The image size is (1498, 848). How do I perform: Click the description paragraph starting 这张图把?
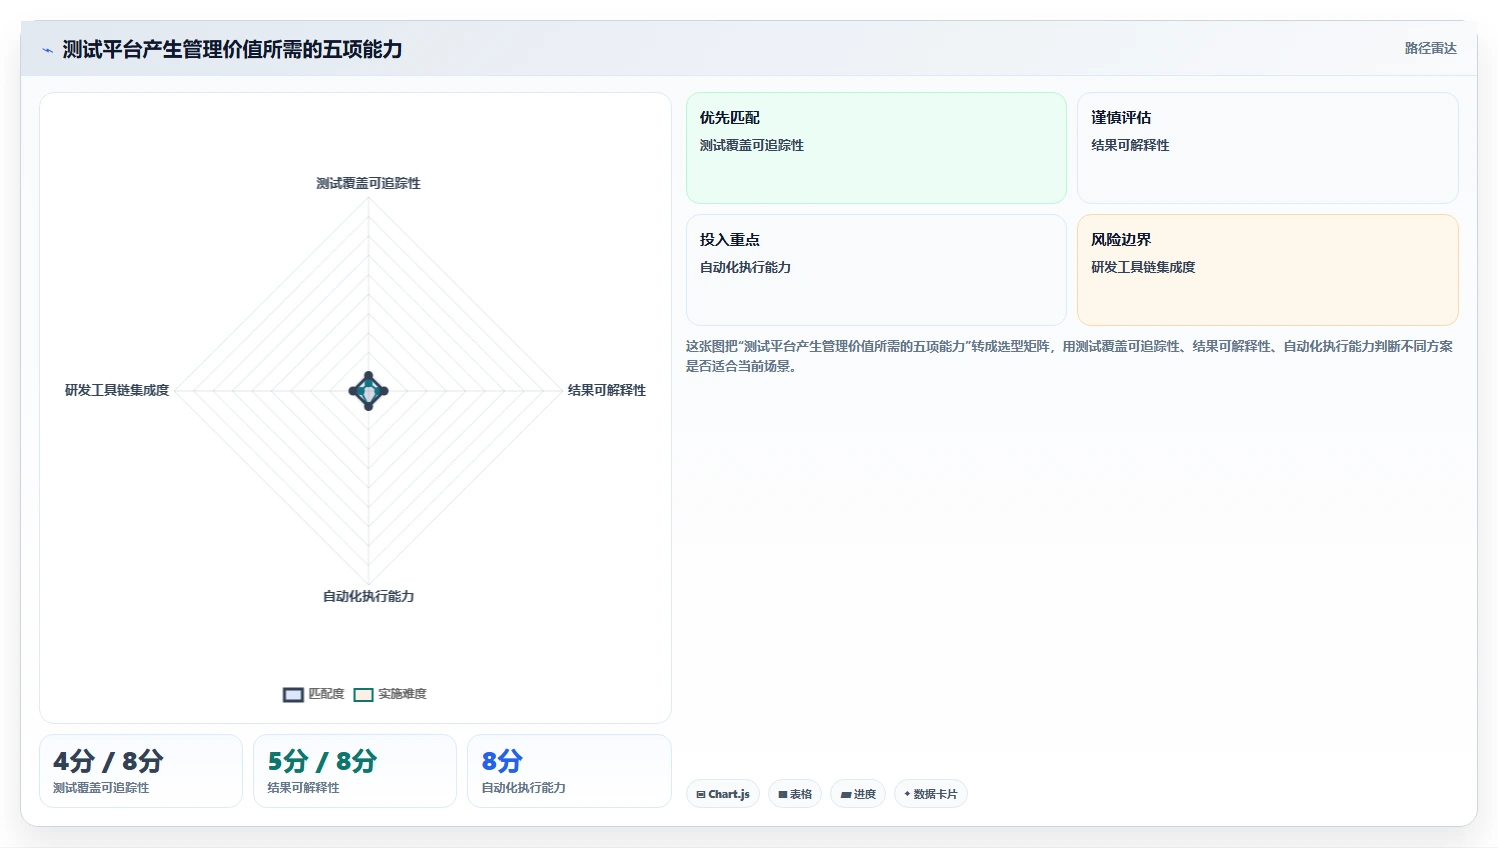pyautogui.click(x=1069, y=356)
